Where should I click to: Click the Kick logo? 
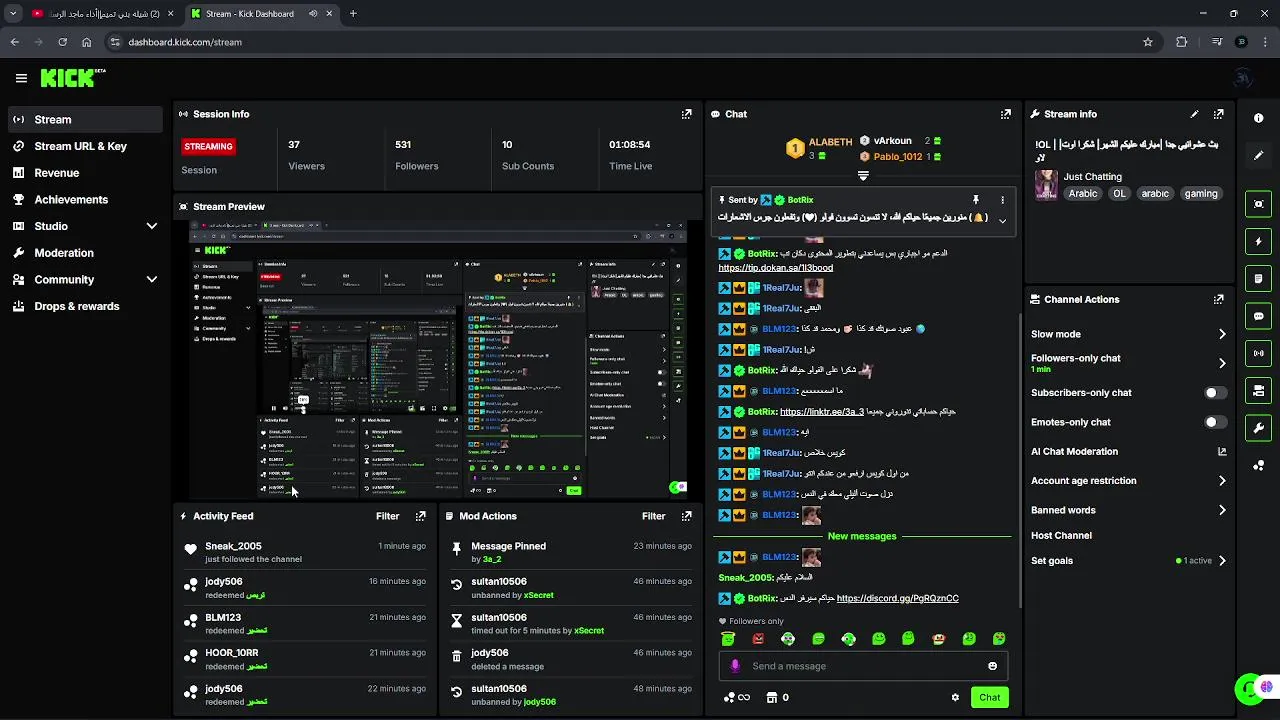[x=72, y=78]
